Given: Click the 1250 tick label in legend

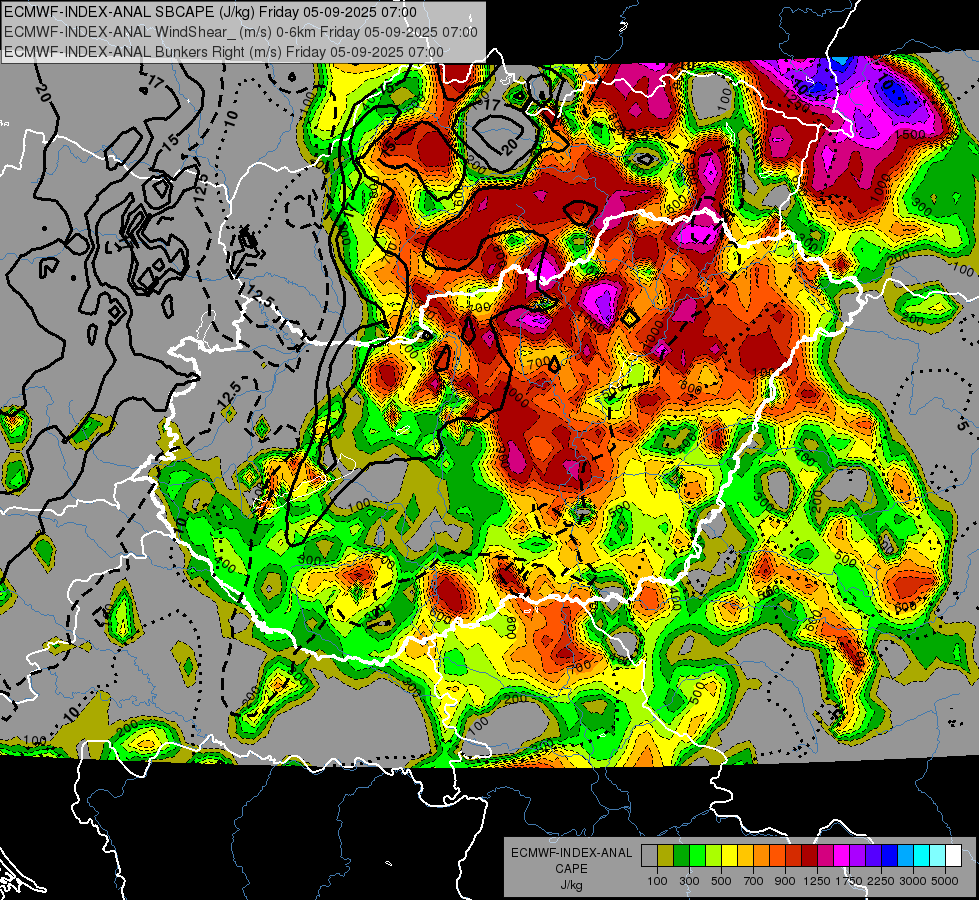Looking at the screenshot, I should 817,881.
